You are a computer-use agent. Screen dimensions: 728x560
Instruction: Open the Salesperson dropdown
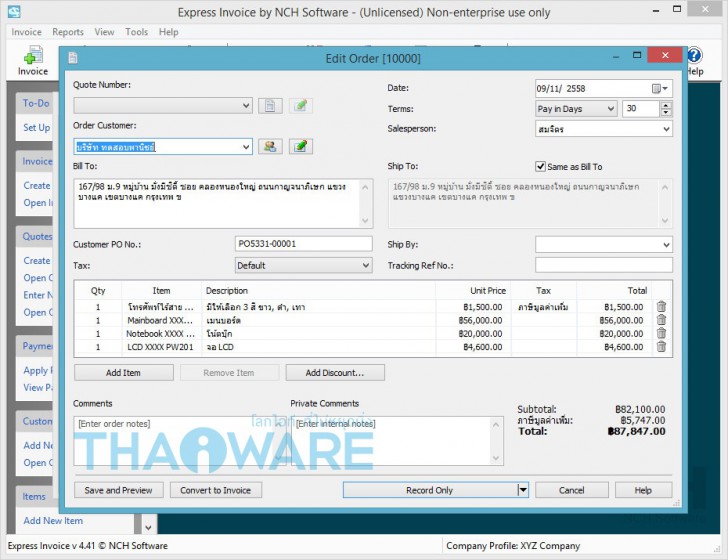(666, 129)
